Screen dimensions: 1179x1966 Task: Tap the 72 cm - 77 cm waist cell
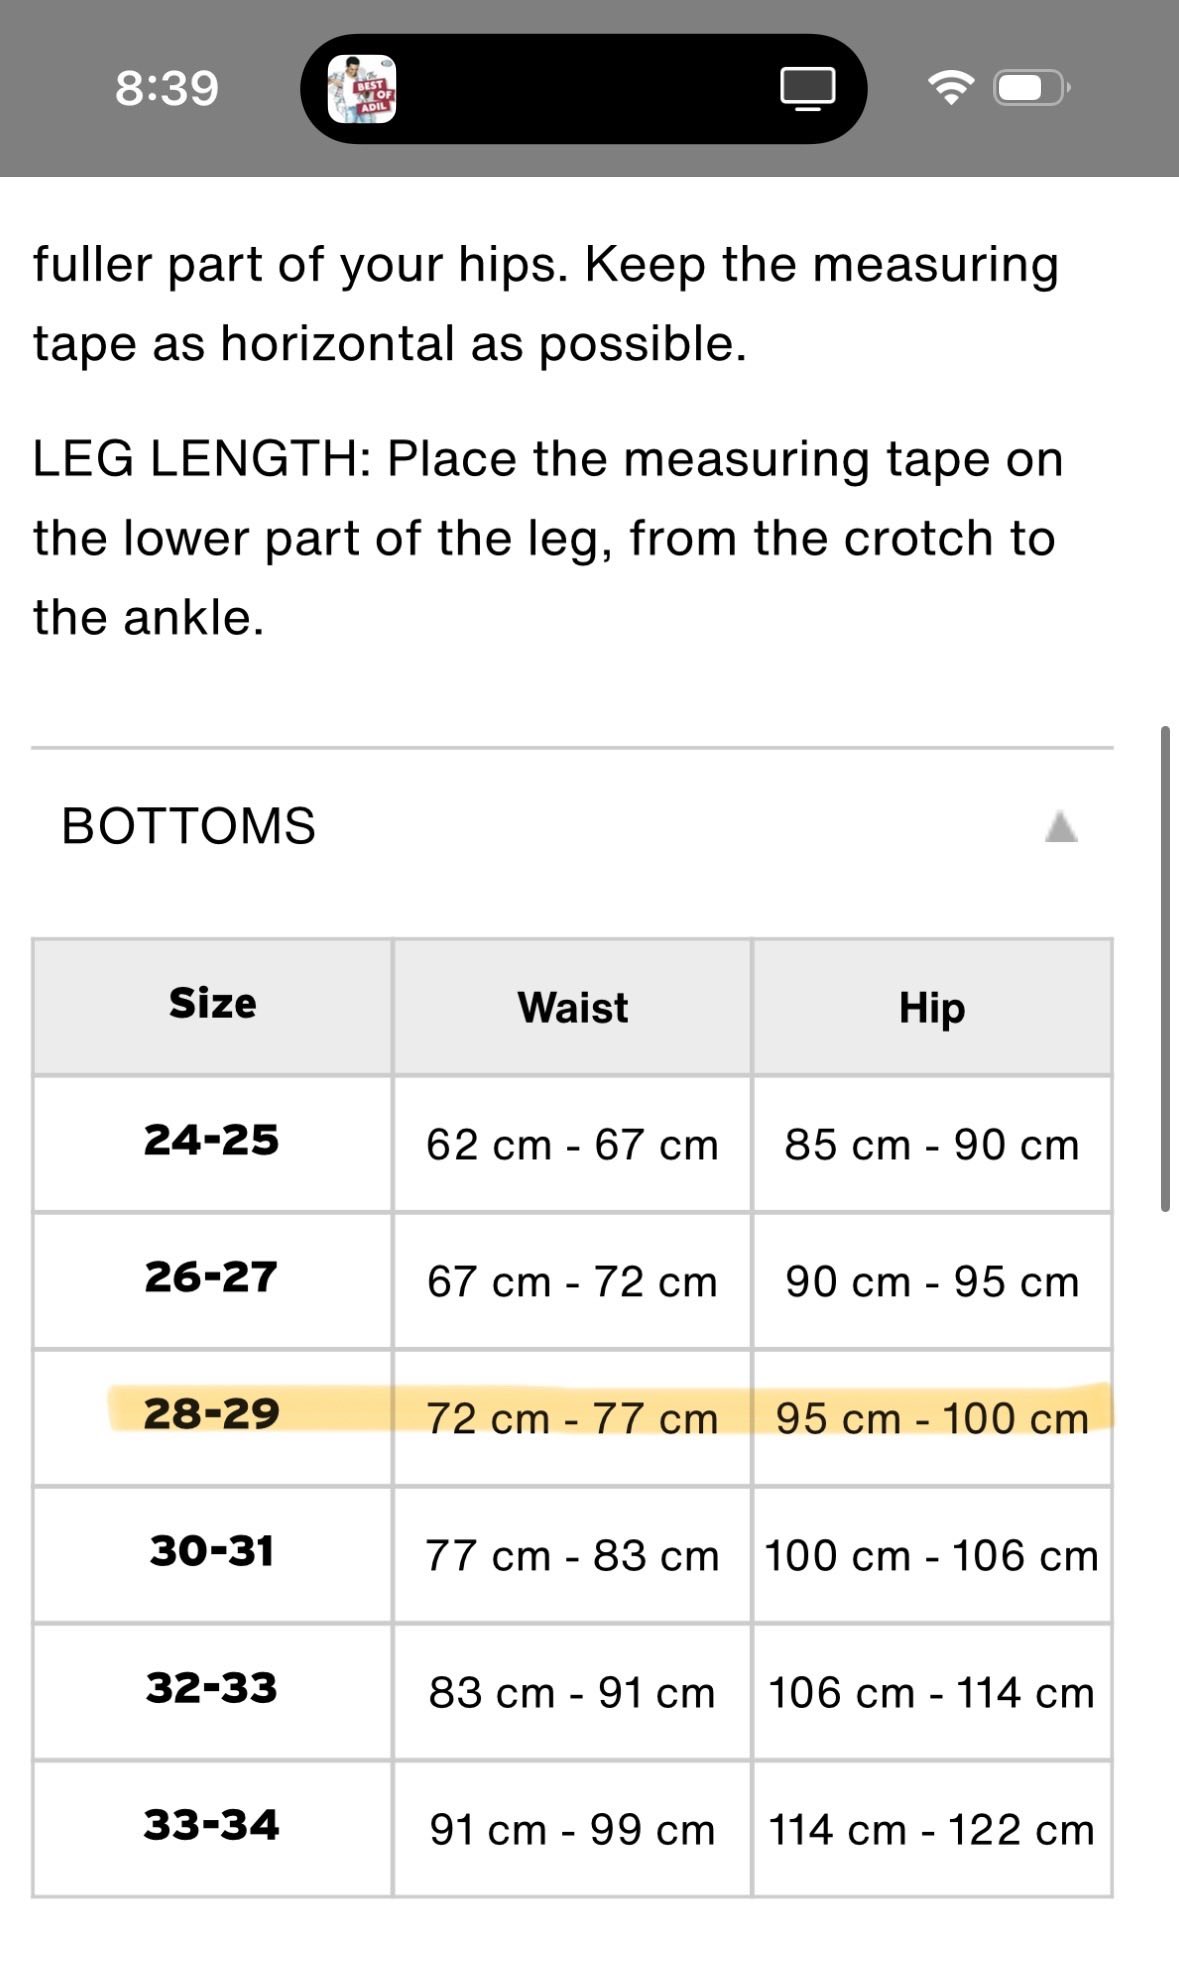pyautogui.click(x=572, y=1418)
